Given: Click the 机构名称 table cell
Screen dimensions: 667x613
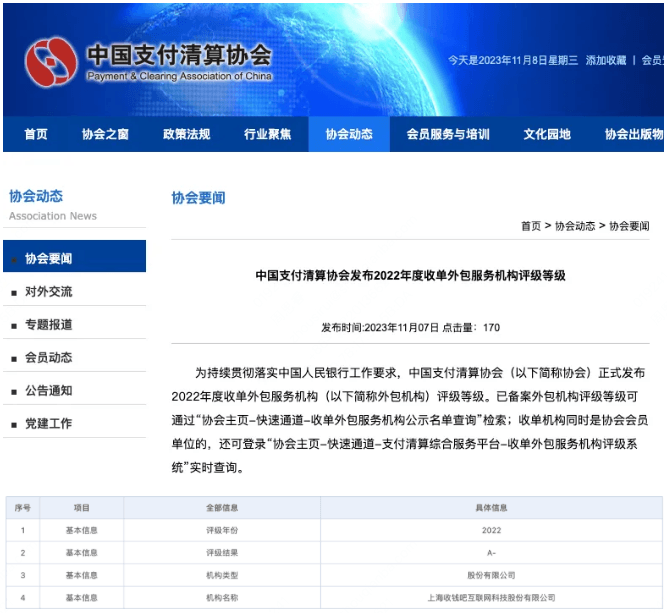Looking at the screenshot, I should [x=222, y=598].
